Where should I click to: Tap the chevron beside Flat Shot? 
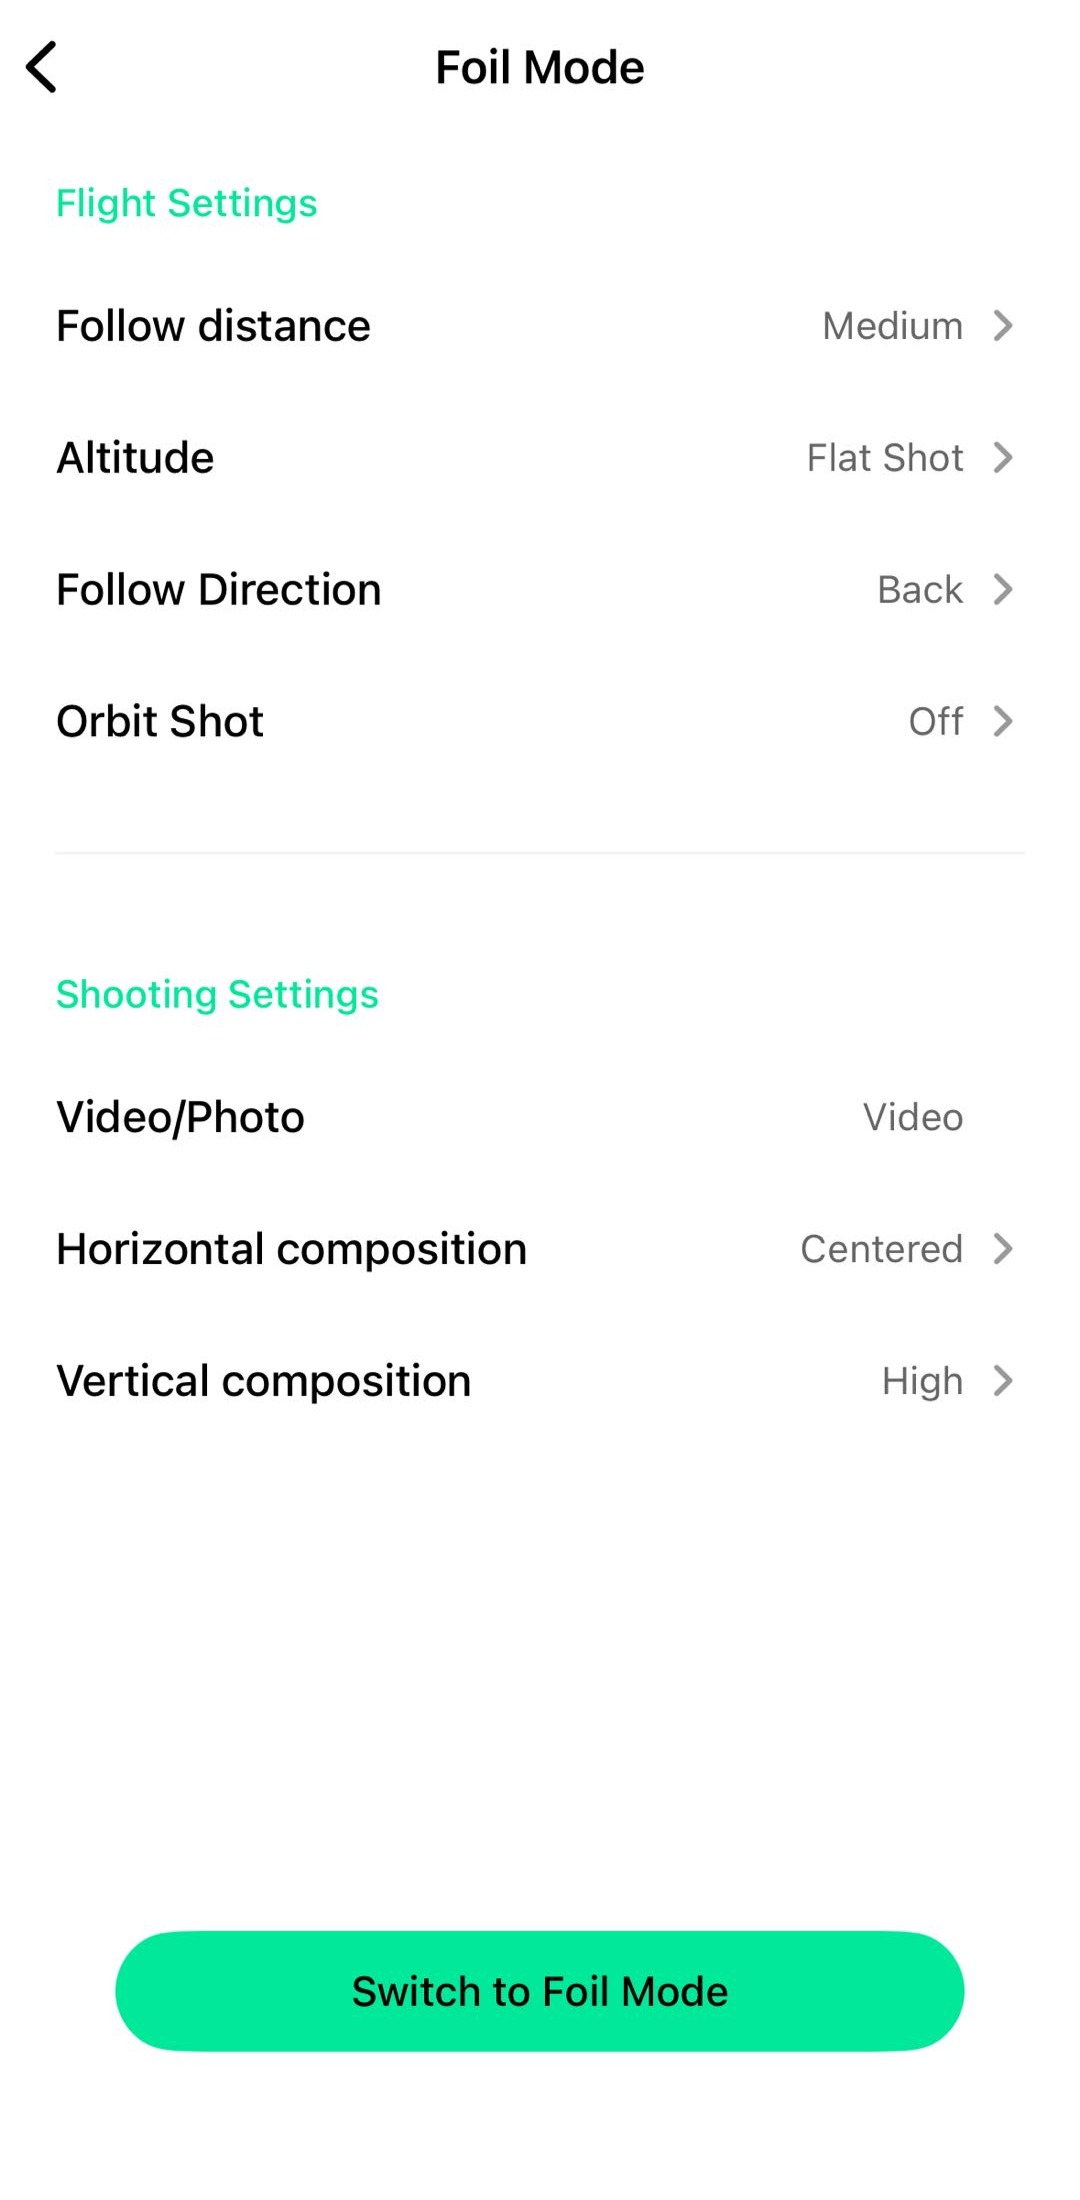pos(1003,458)
